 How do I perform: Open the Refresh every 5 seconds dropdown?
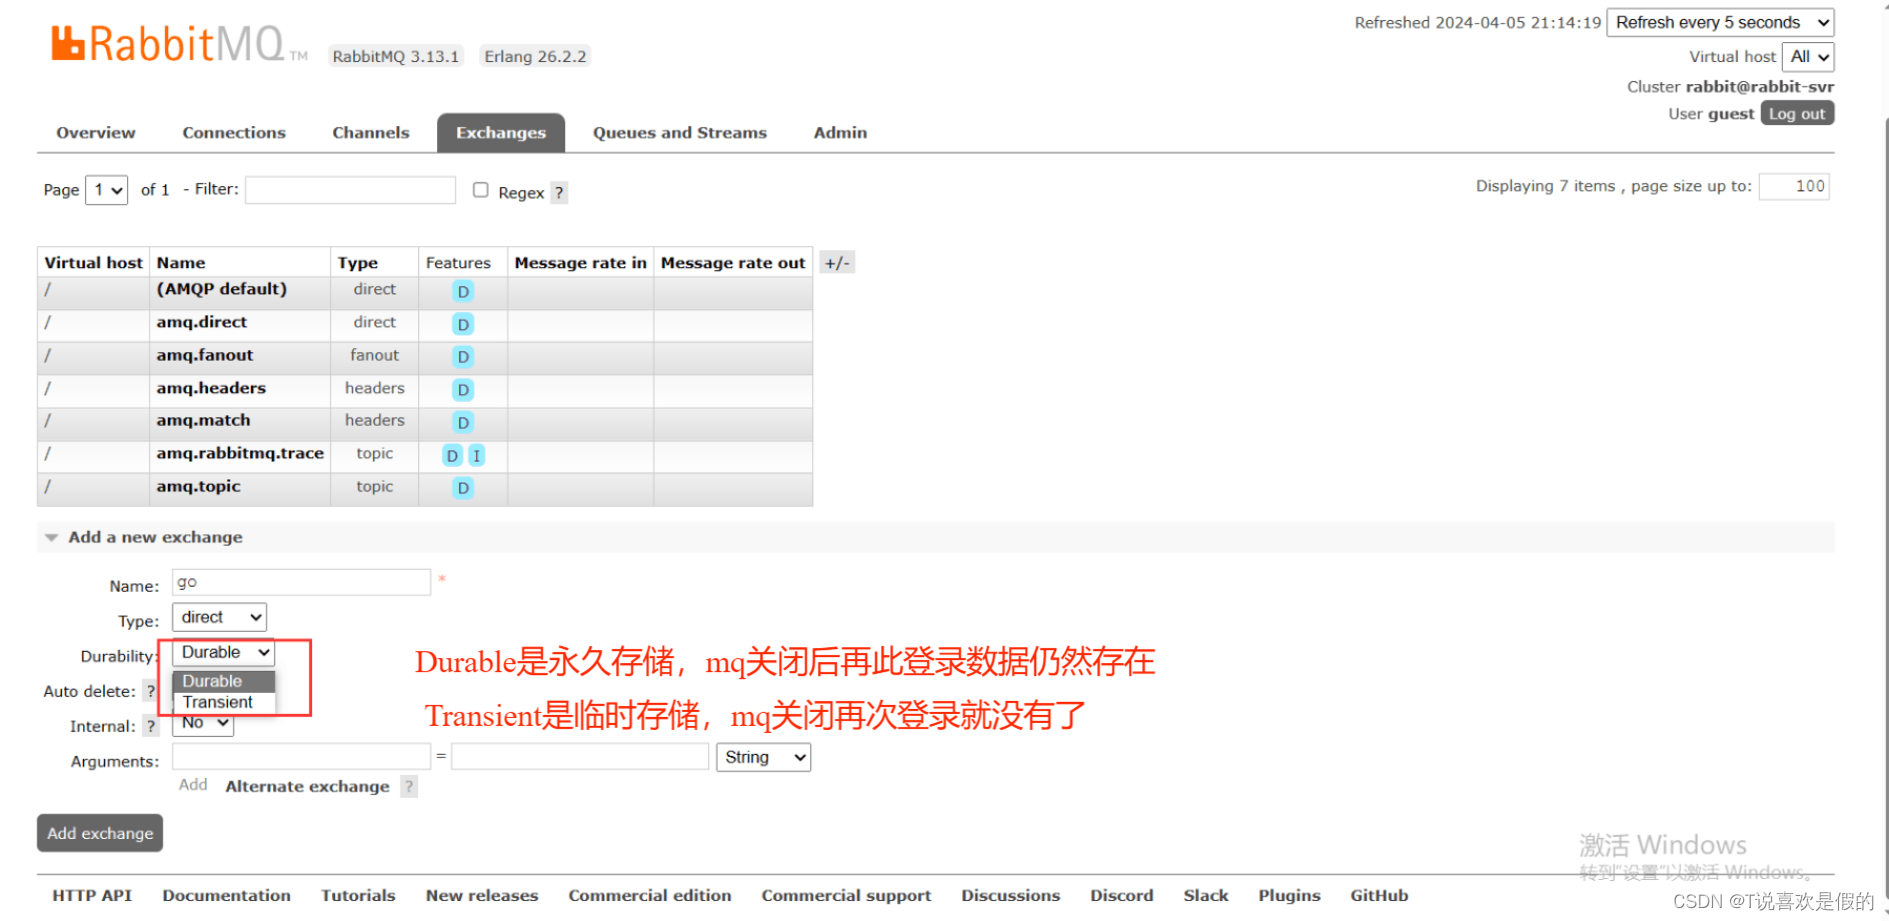[1720, 22]
